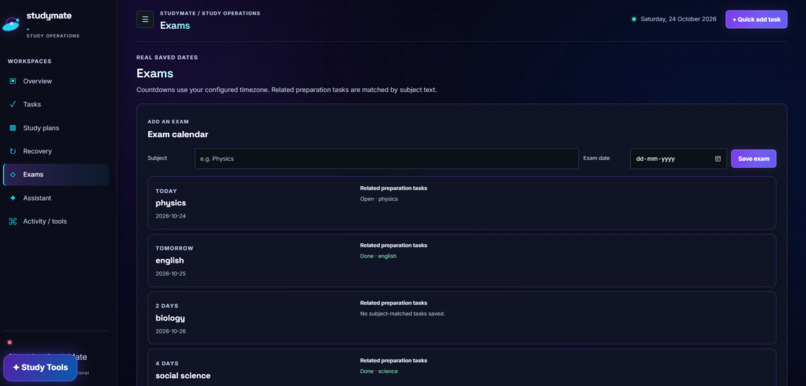Open the Study Tools floating button
806x386 pixels.
[40, 367]
